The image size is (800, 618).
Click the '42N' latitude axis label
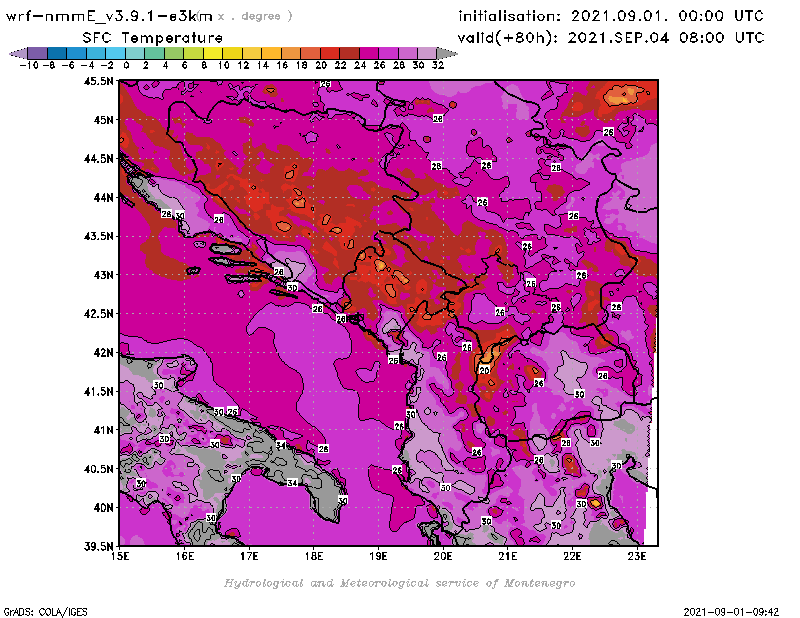(x=104, y=353)
